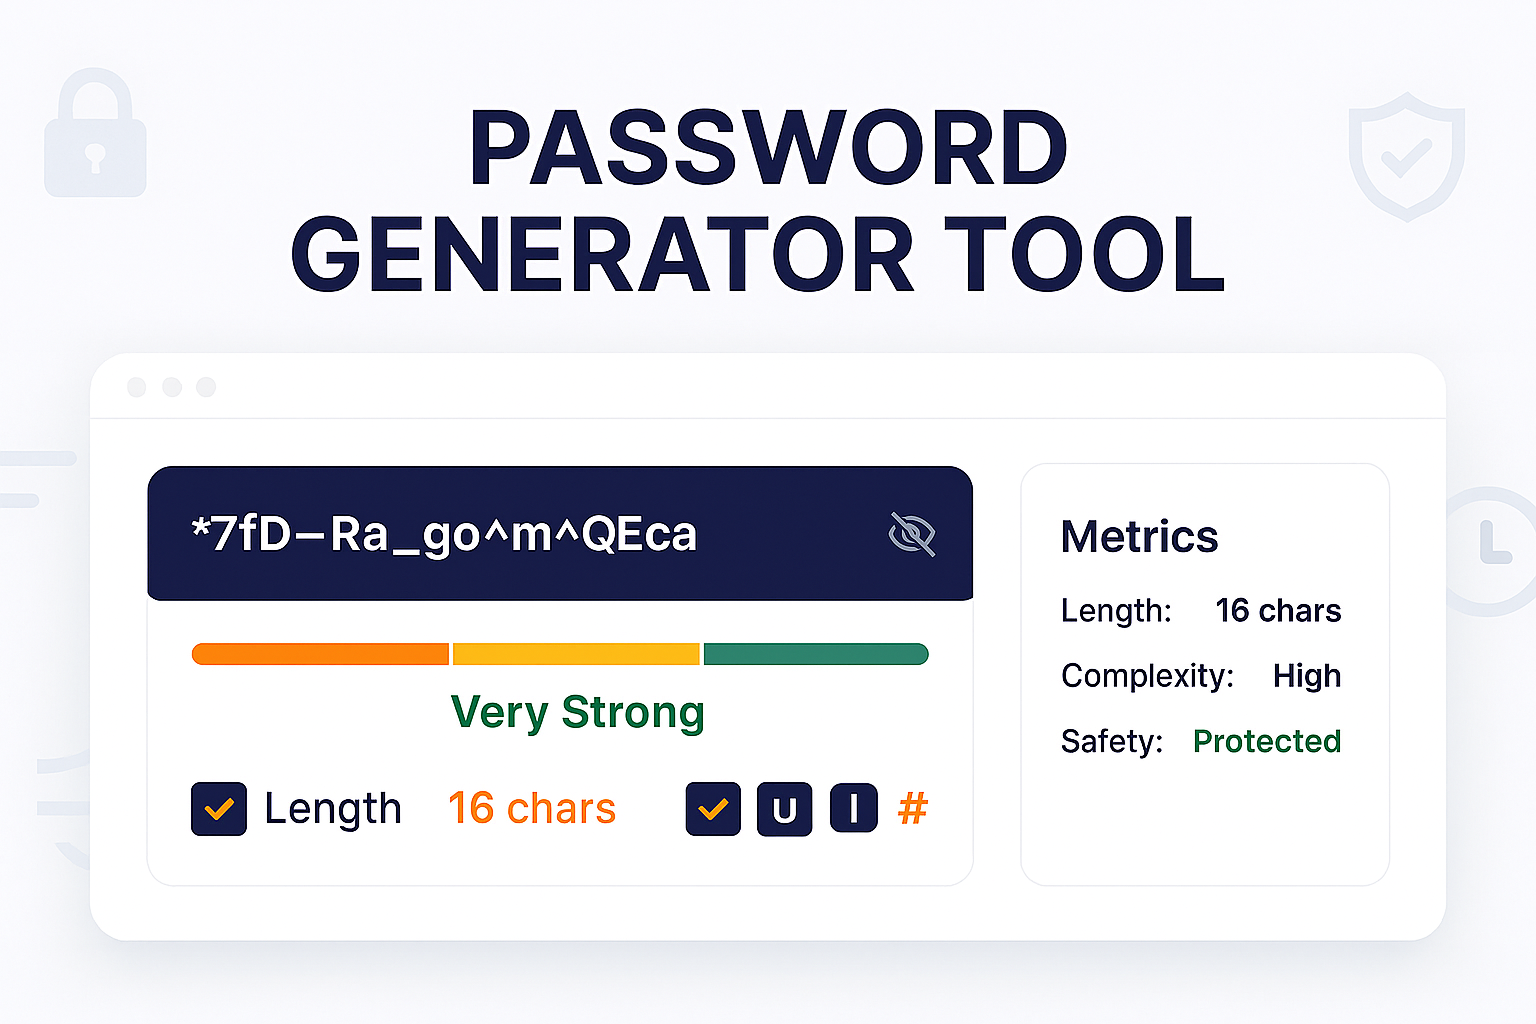Click the Password Generator Tool title

tap(760, 200)
